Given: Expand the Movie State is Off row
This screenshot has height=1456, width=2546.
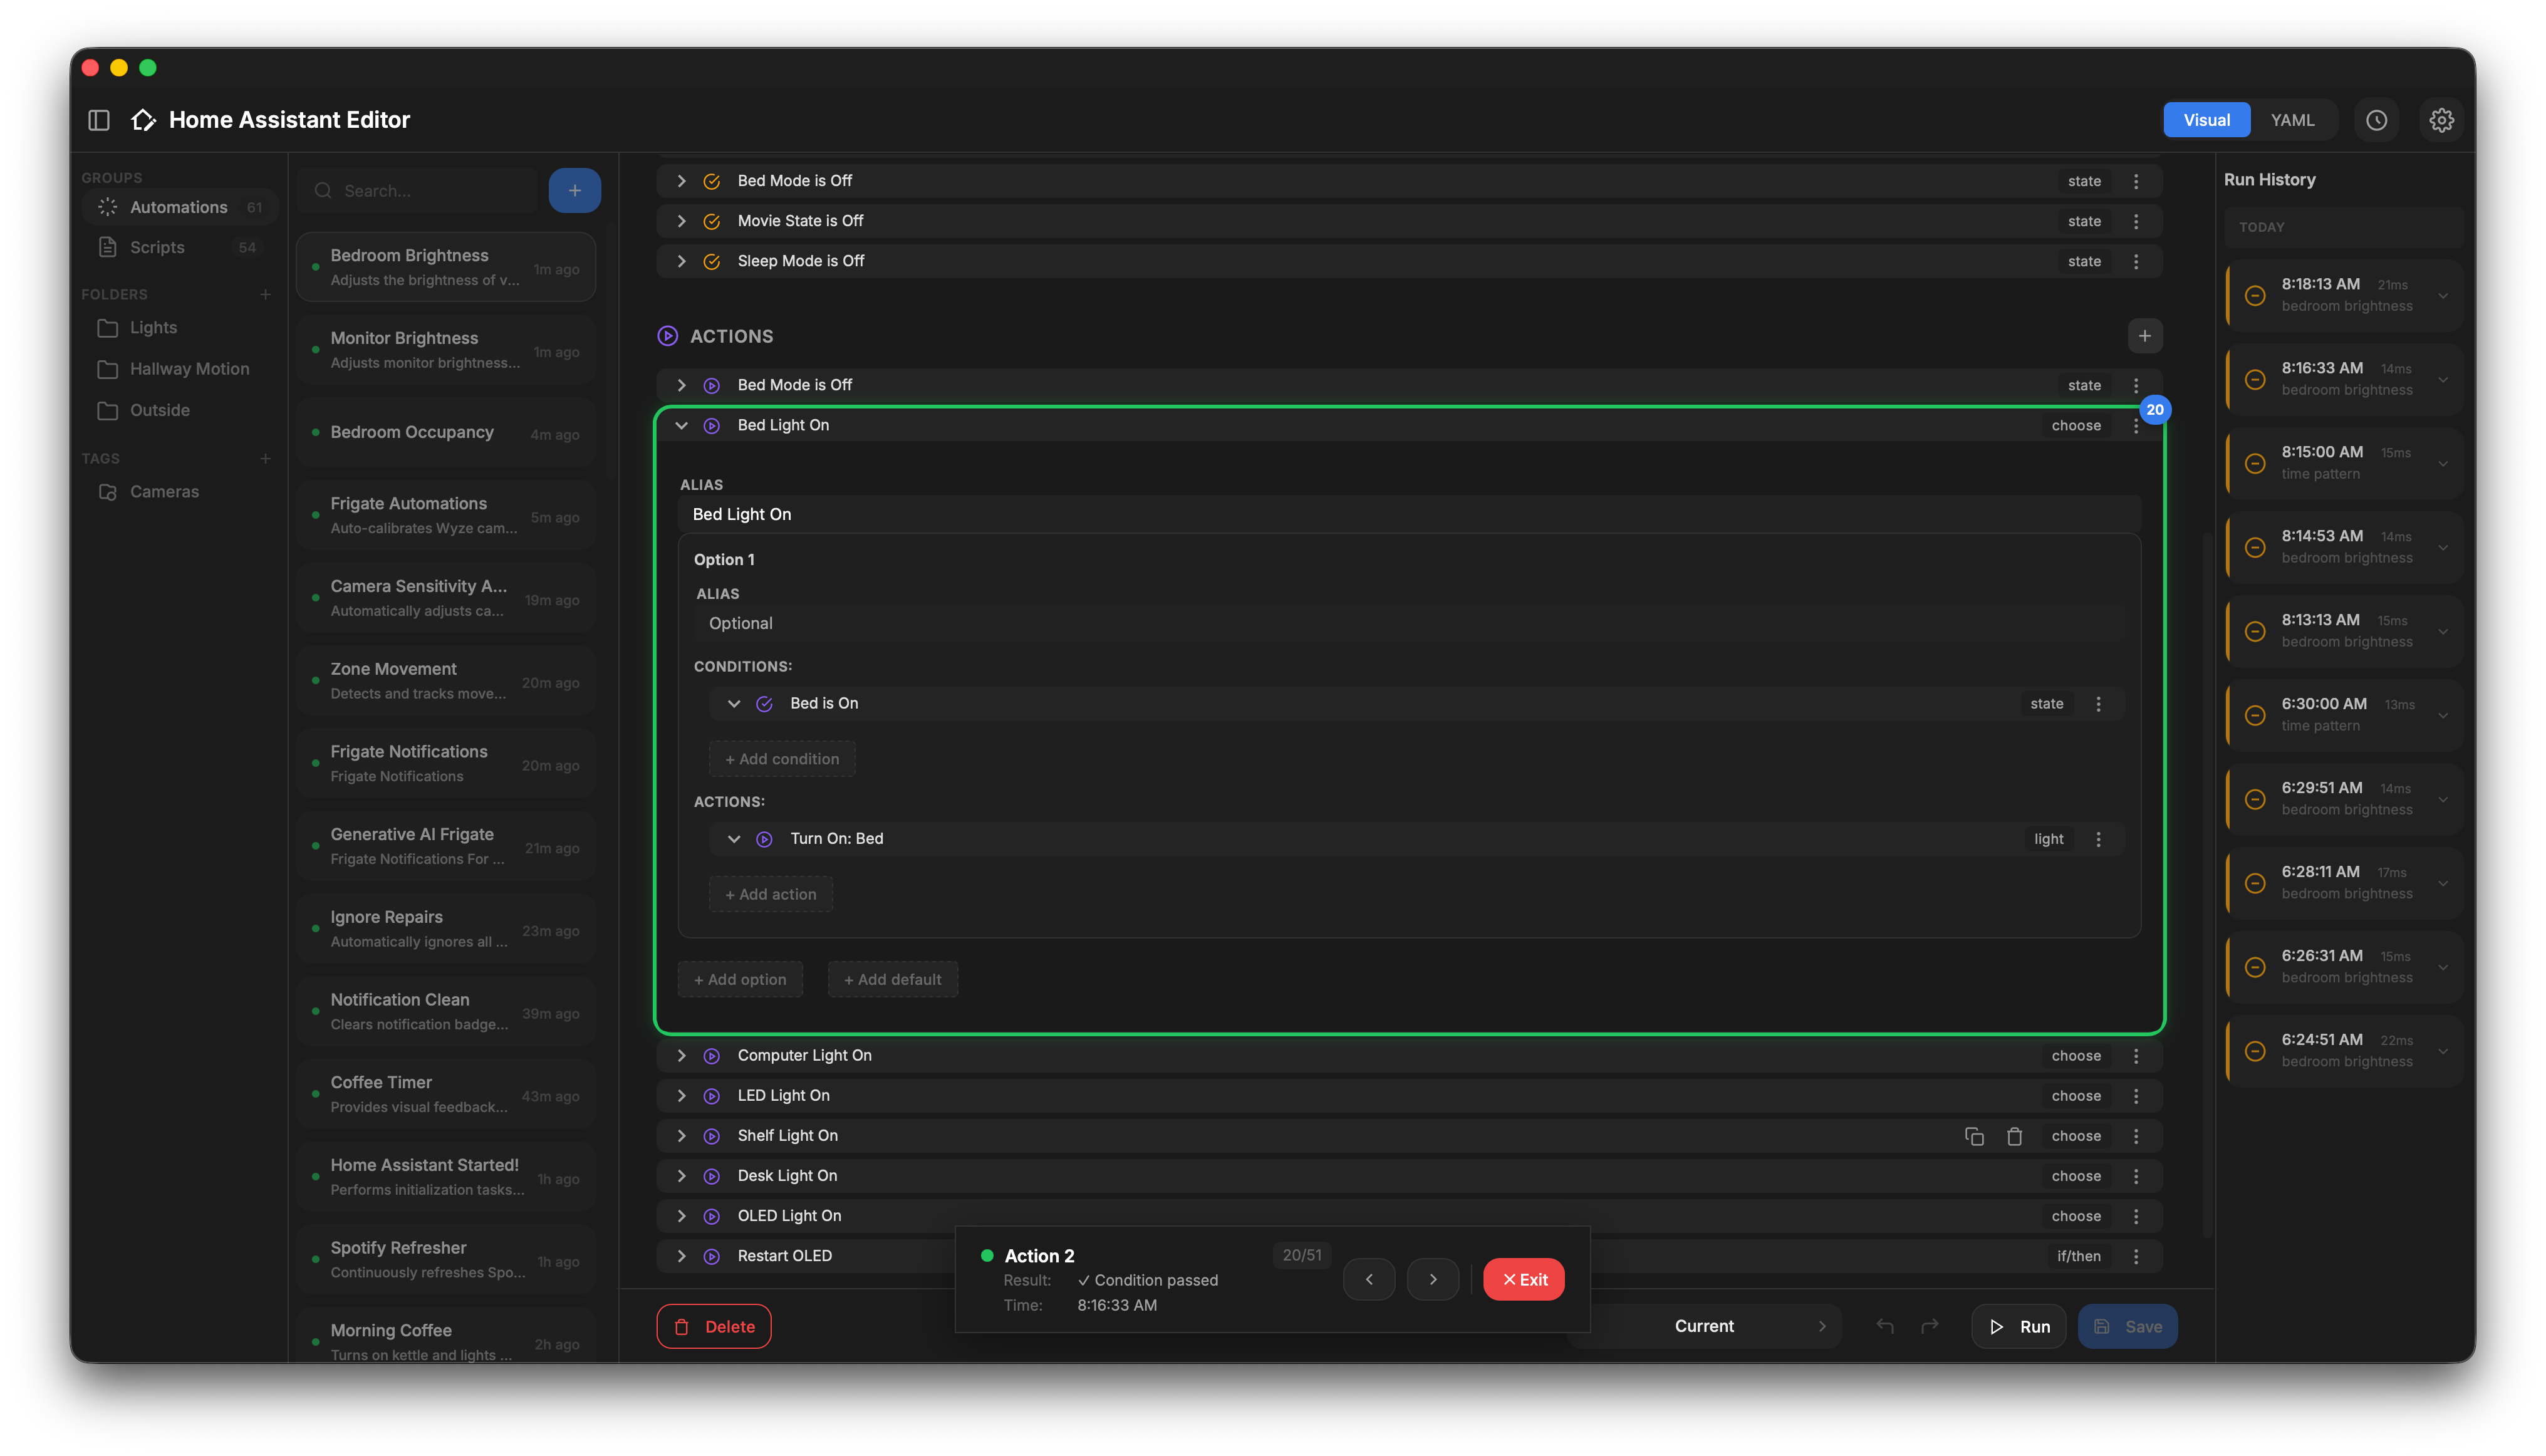Looking at the screenshot, I should (682, 221).
